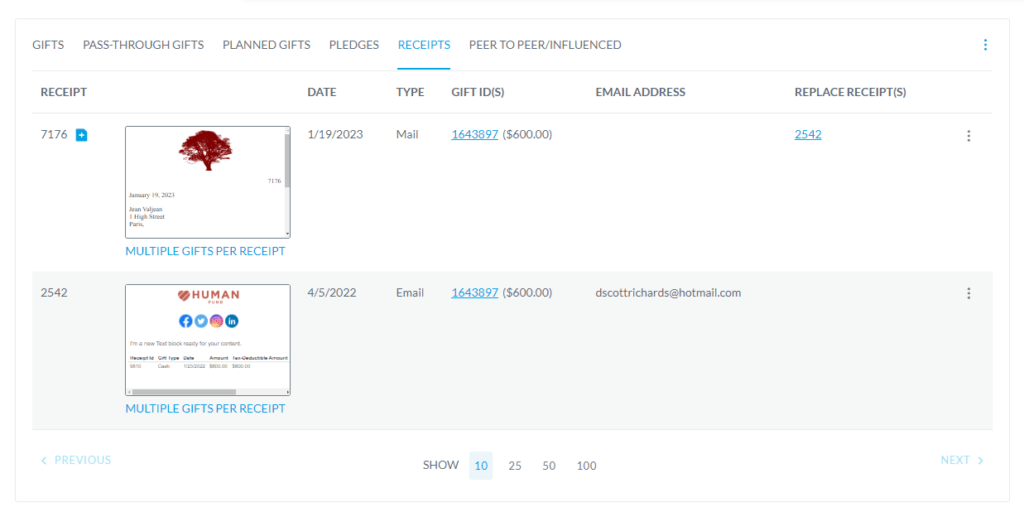
Task: Show 10 results per page
Action: click(x=481, y=465)
